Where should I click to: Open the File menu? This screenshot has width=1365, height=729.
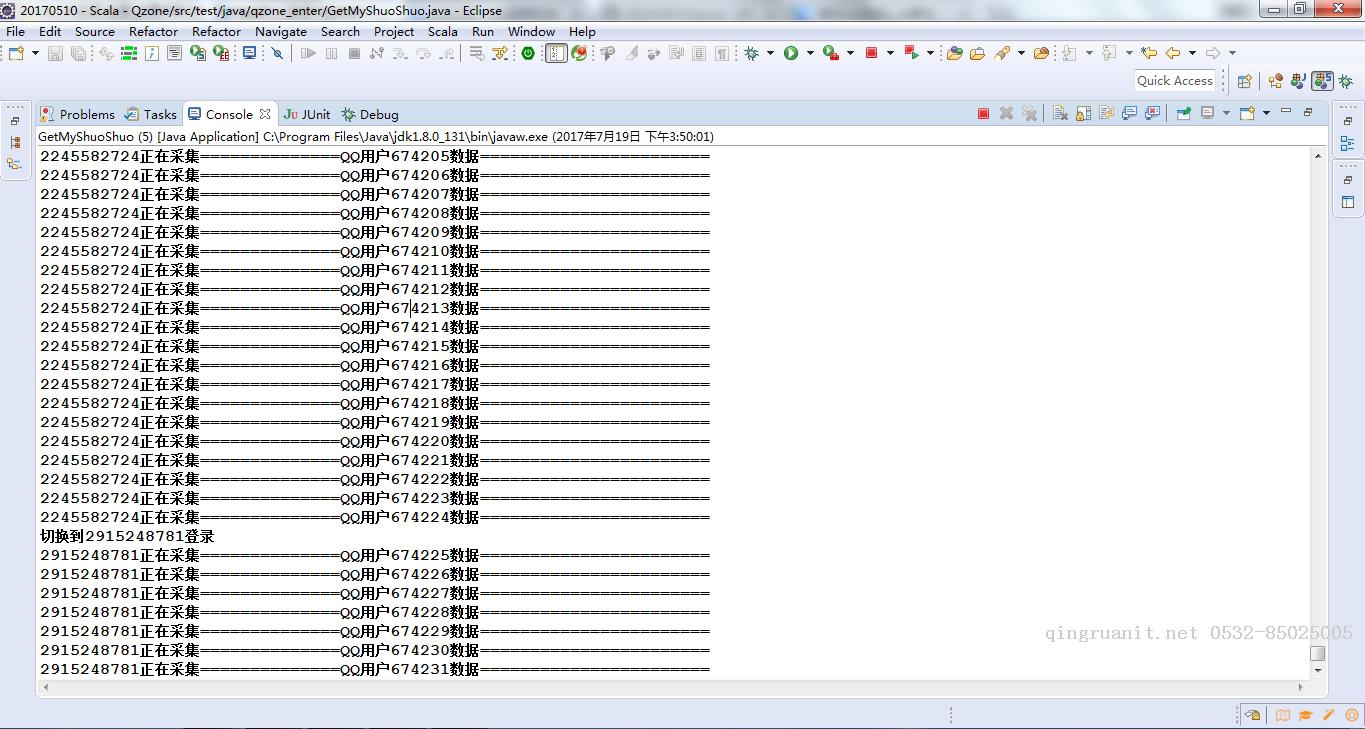[x=16, y=31]
